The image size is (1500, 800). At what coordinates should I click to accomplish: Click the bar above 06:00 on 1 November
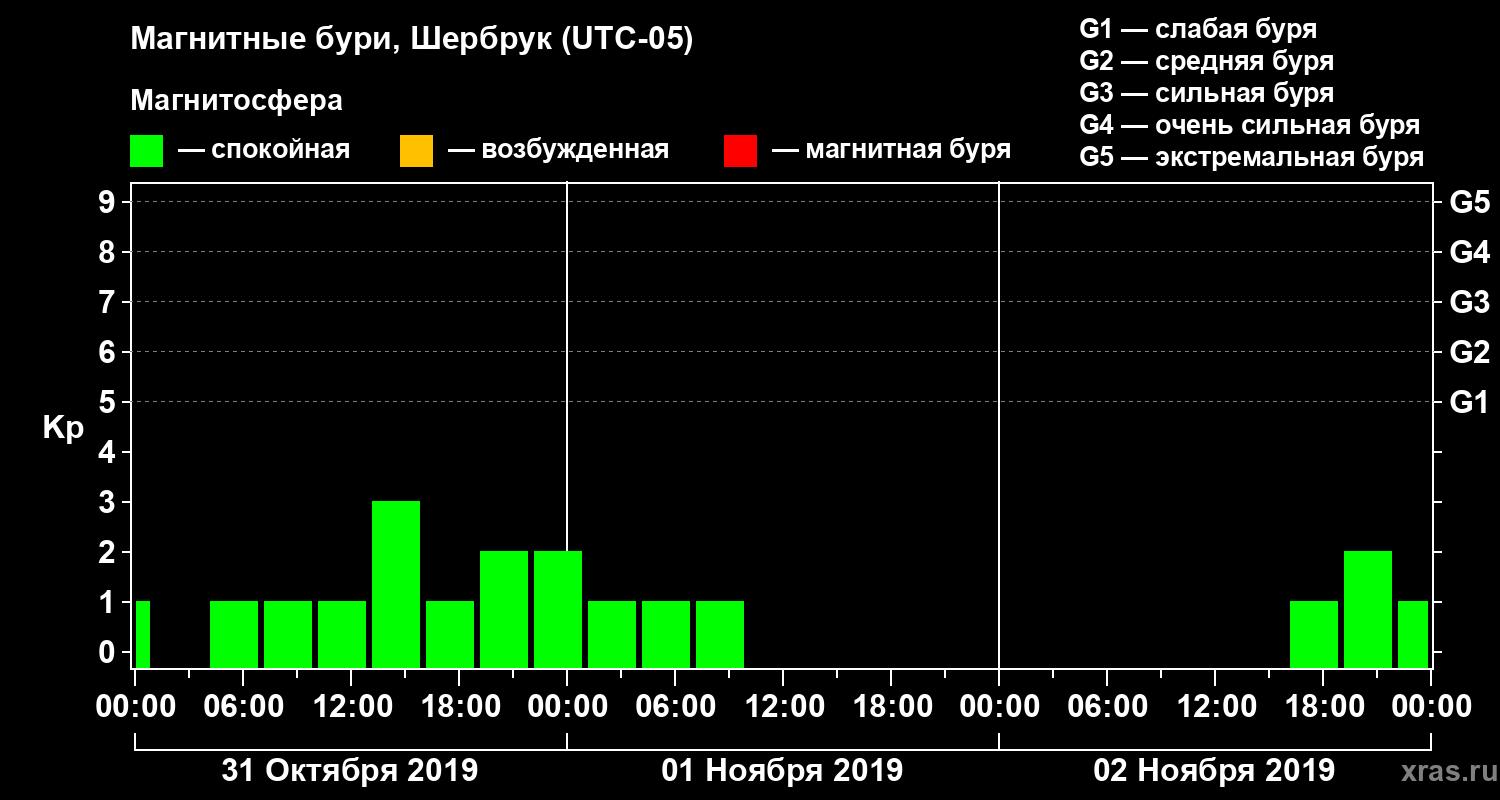(x=666, y=635)
